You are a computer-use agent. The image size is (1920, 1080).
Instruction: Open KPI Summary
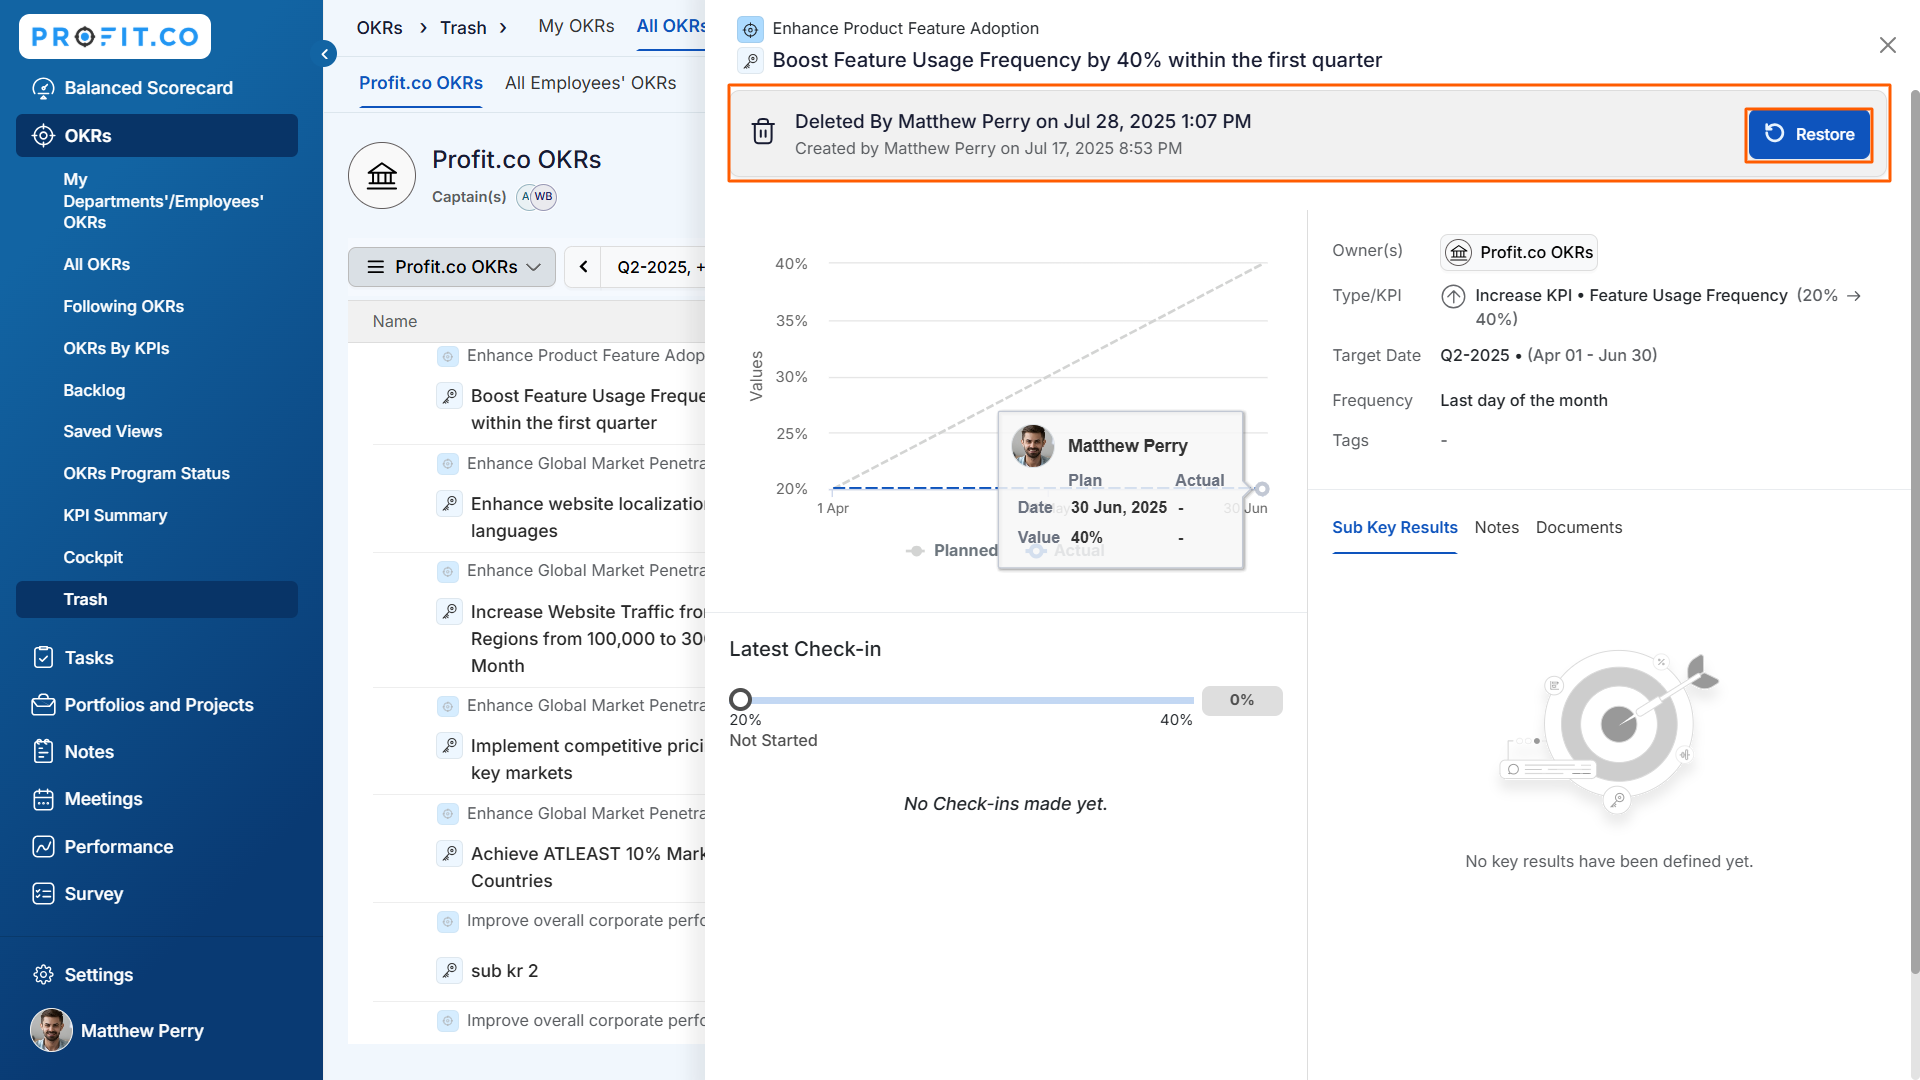tap(115, 515)
